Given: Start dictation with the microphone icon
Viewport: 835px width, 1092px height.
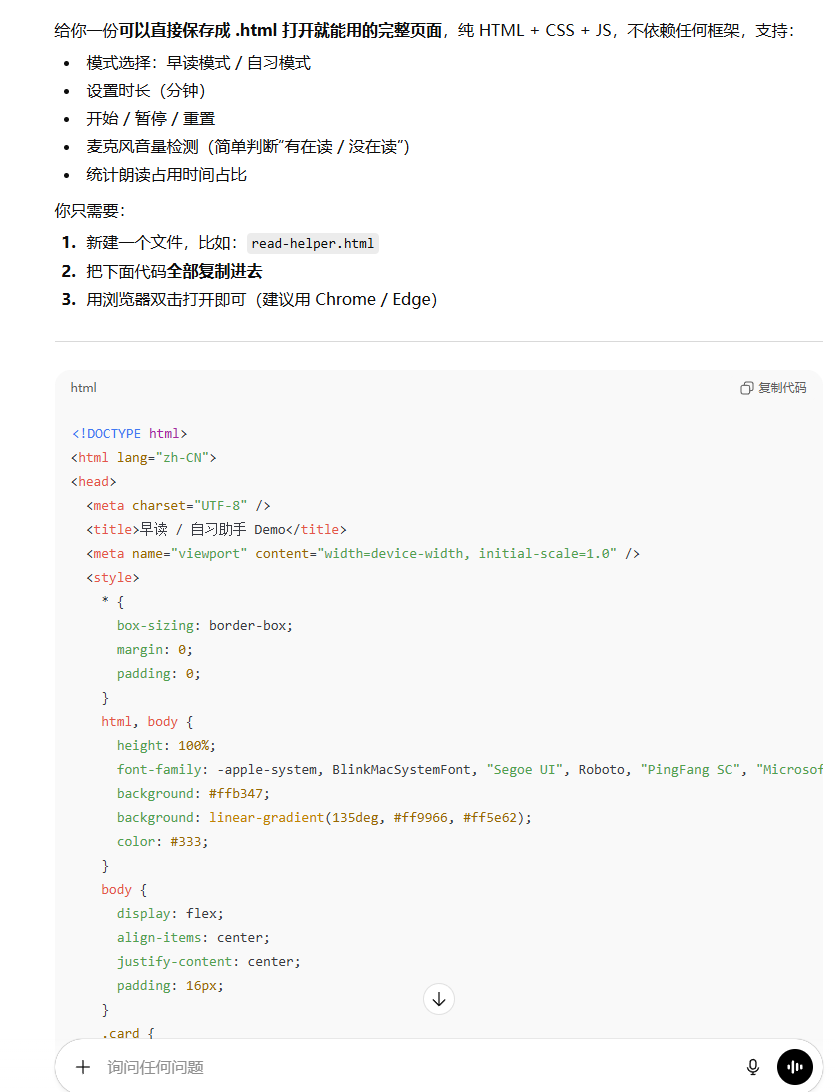Looking at the screenshot, I should point(753,1067).
